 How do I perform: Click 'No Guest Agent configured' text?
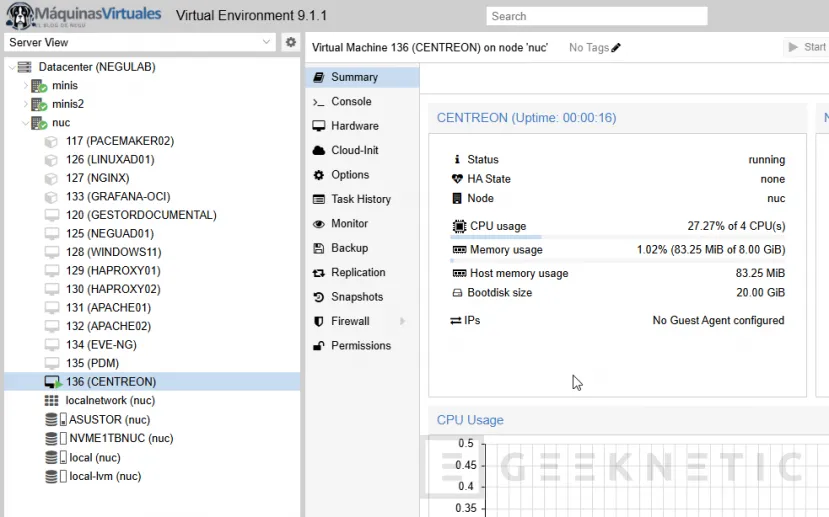click(719, 320)
